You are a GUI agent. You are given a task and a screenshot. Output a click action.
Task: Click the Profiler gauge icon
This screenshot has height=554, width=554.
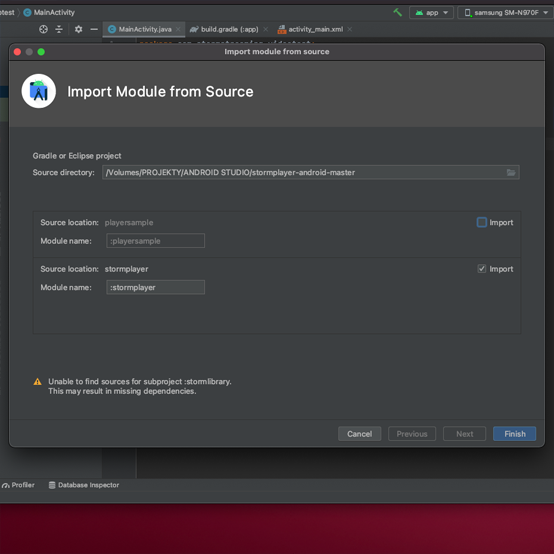click(x=6, y=485)
